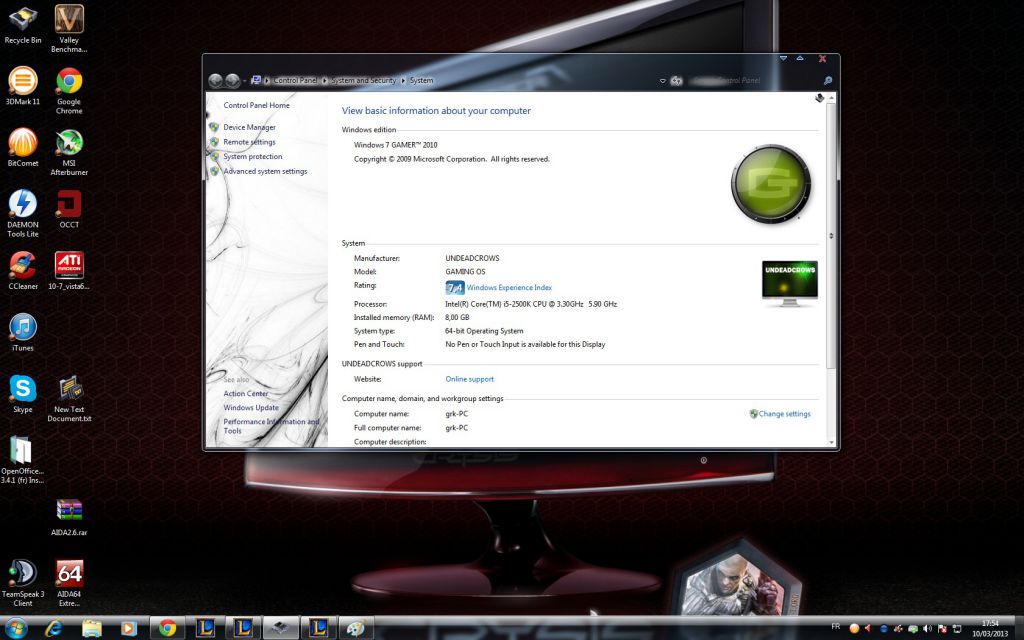Select the BitComet desktop icon
Viewport: 1024px width, 640px height.
(23, 148)
